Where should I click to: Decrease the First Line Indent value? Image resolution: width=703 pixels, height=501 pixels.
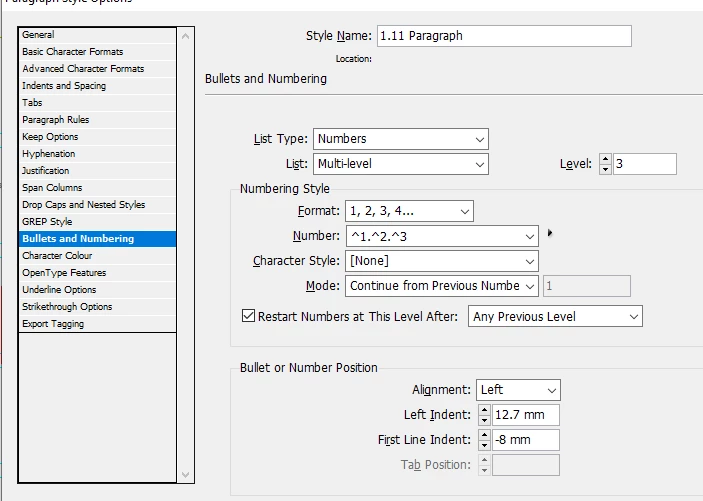[484, 445]
